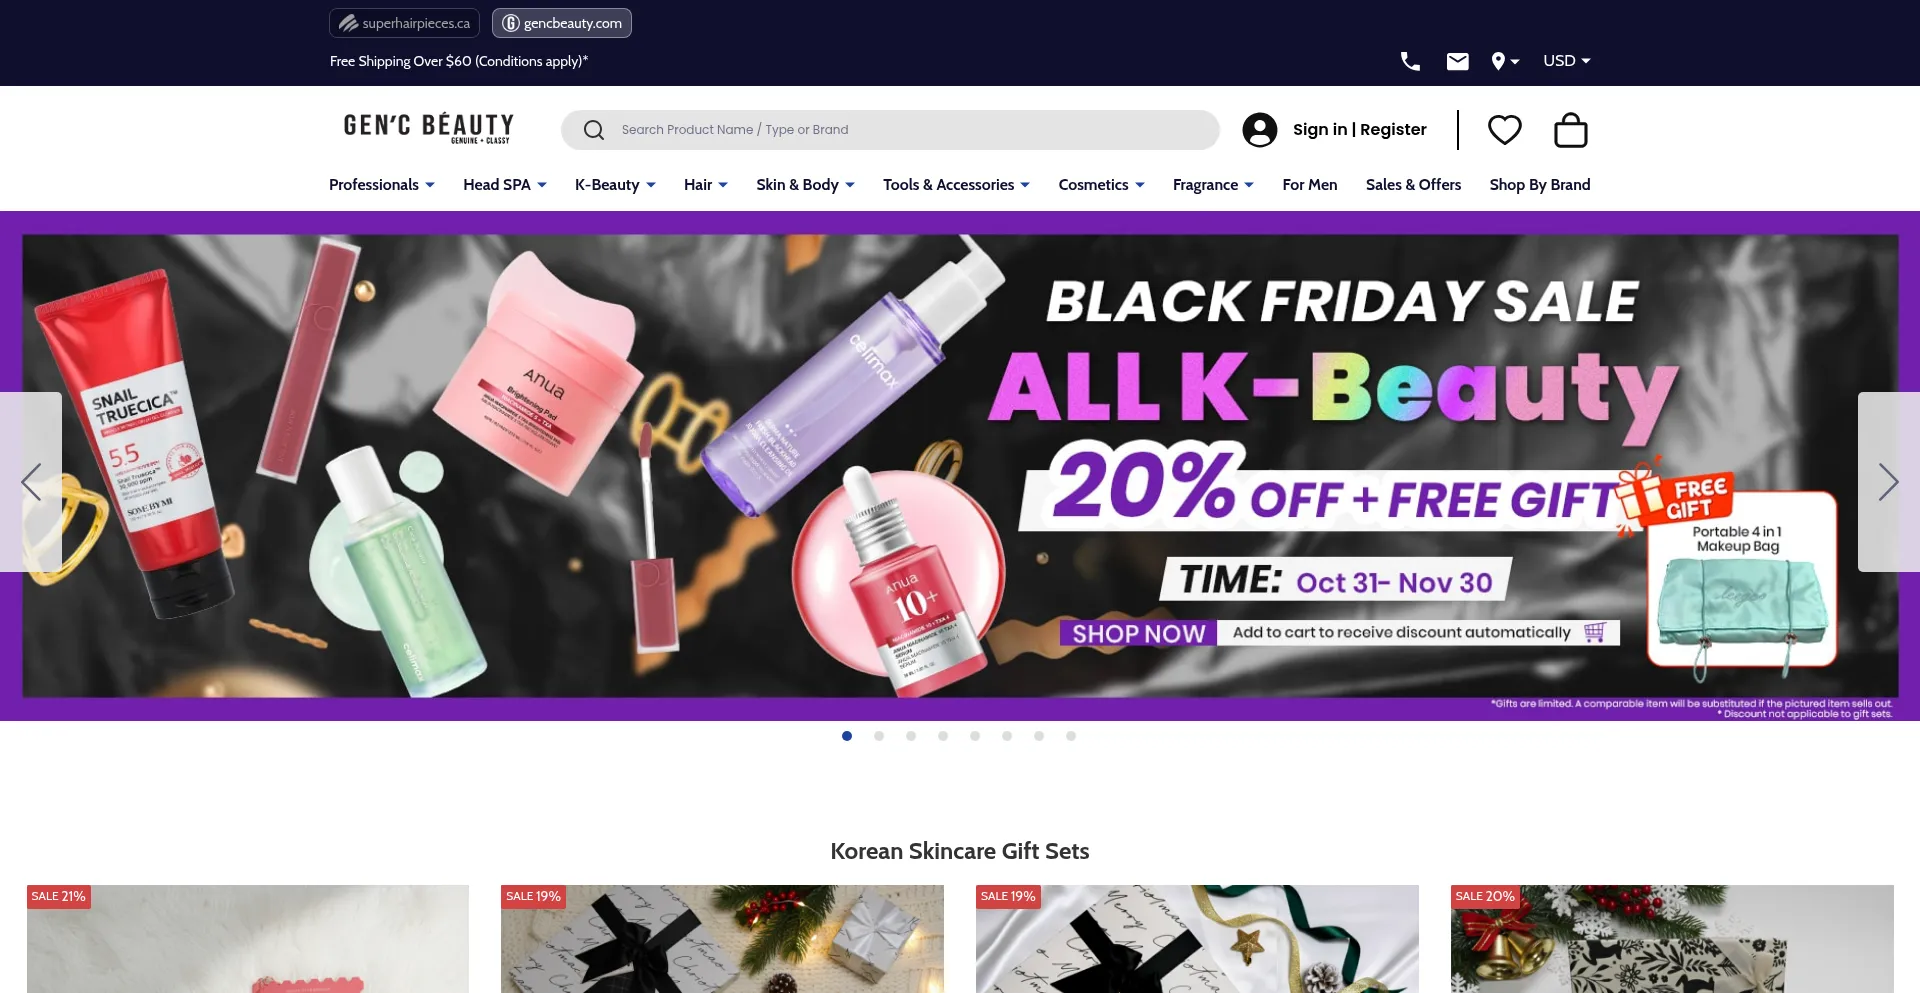The image size is (1920, 993).
Task: Click the user account avatar icon
Action: (1260, 130)
